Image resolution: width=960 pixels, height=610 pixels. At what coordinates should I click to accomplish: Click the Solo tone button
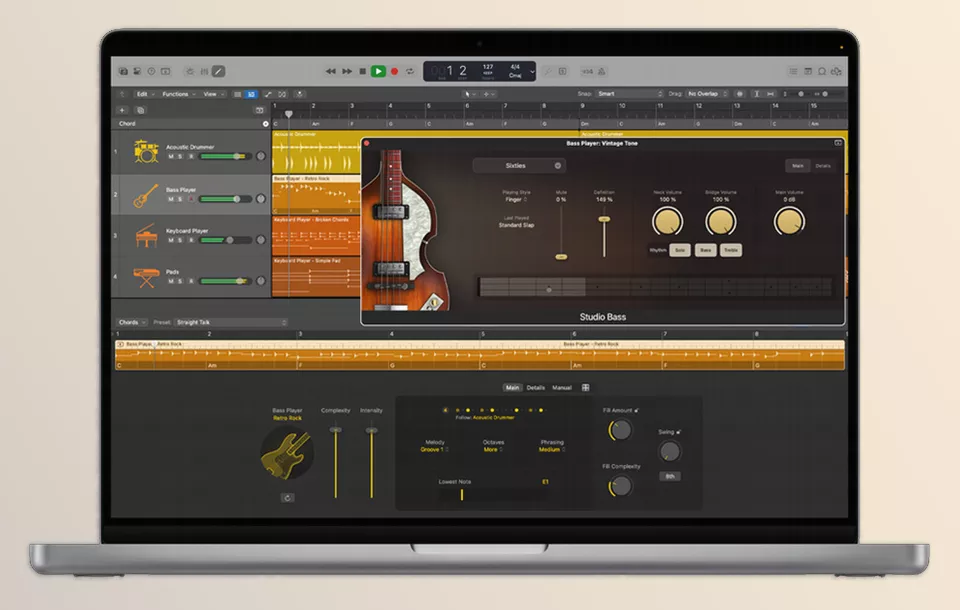[680, 250]
